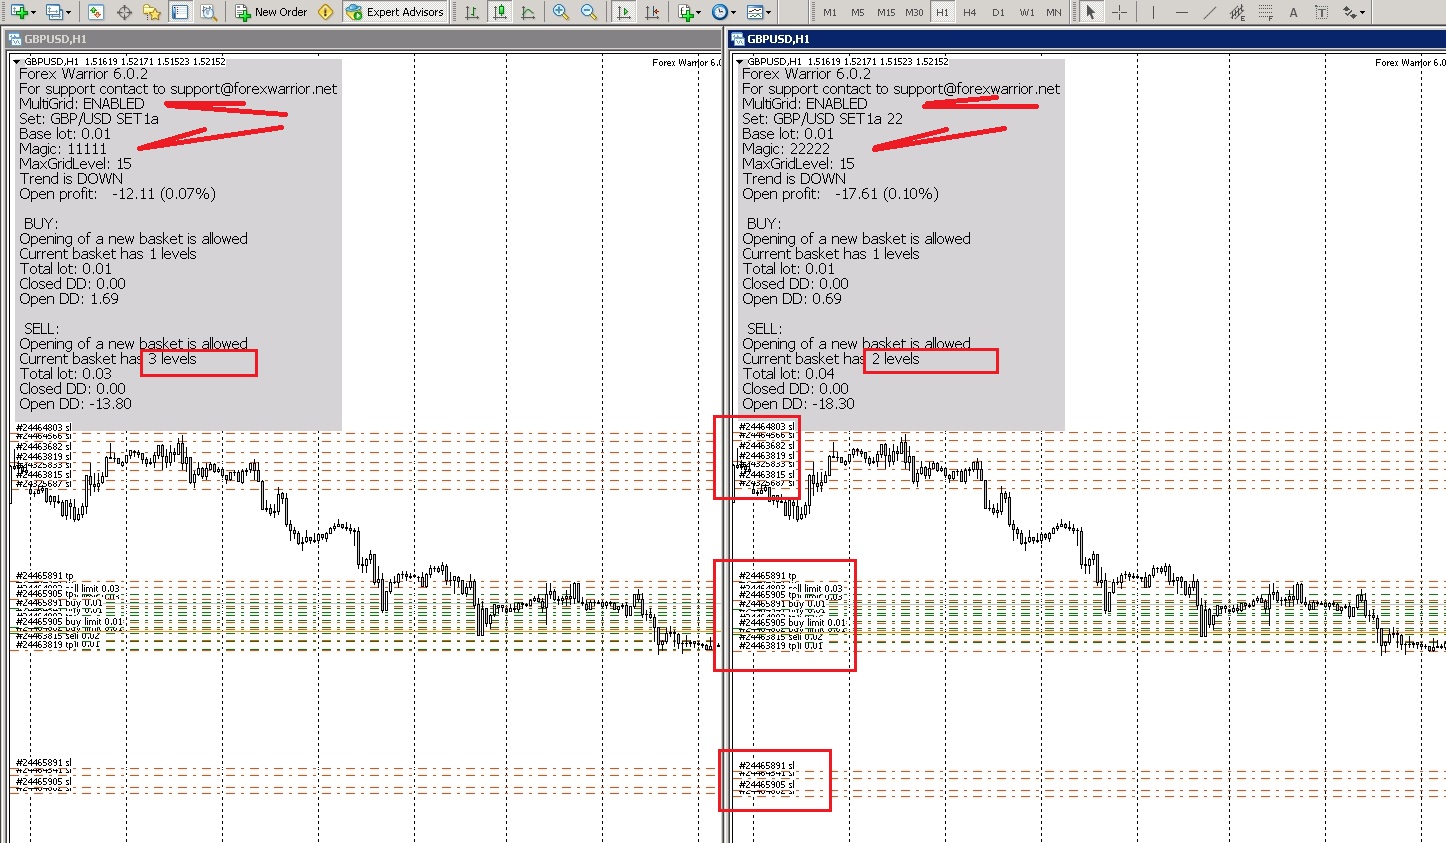The height and width of the screenshot is (843, 1446).
Task: Open a new chart window
Action: coord(18,12)
